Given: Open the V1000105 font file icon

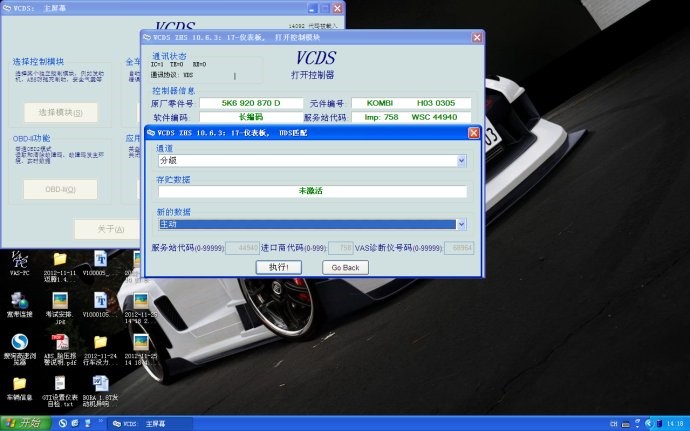Looking at the screenshot, I should (100, 305).
